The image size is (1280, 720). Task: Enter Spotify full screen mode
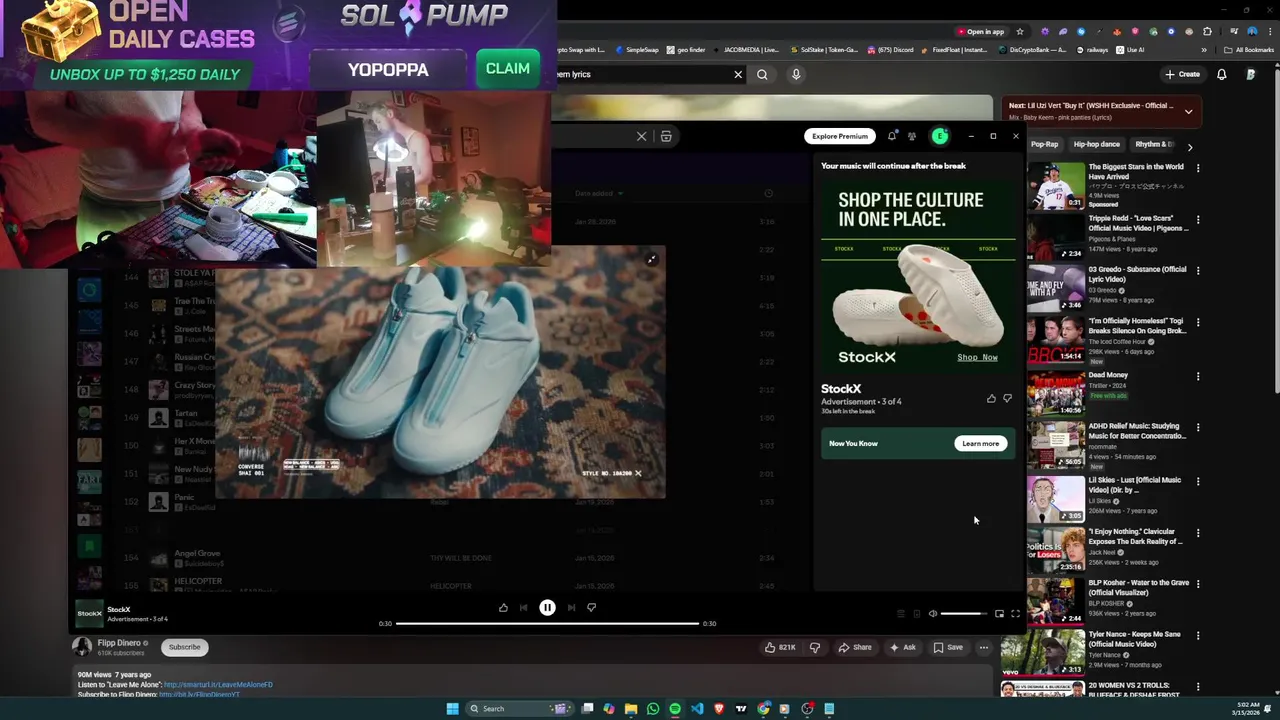click(x=1015, y=614)
